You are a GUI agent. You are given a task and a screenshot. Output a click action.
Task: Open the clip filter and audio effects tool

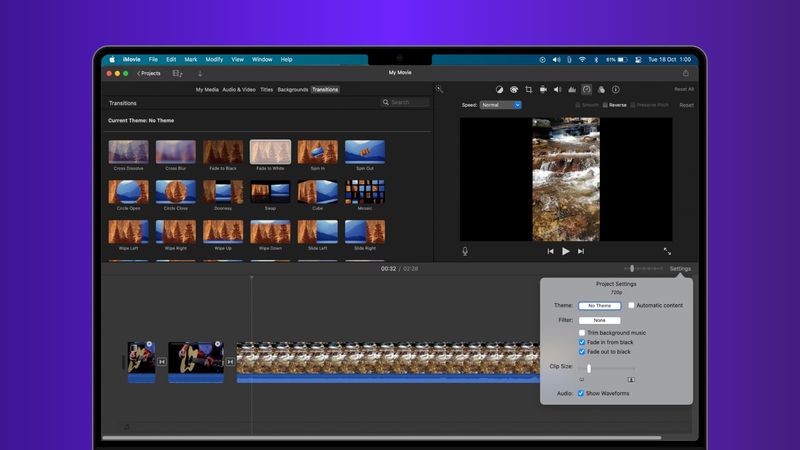[x=601, y=89]
